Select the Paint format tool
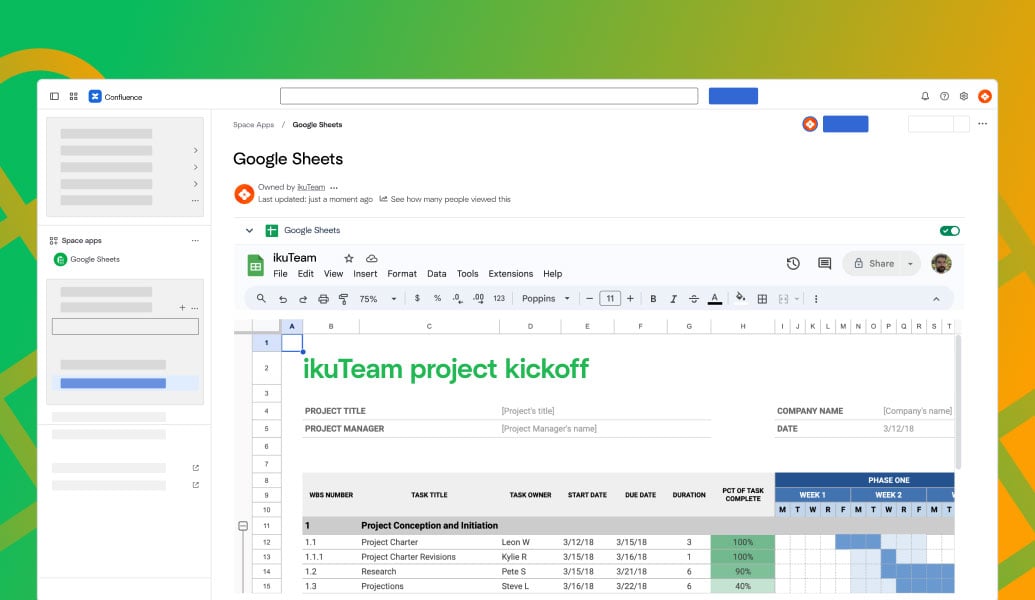Image resolution: width=1035 pixels, height=600 pixels. coord(343,298)
